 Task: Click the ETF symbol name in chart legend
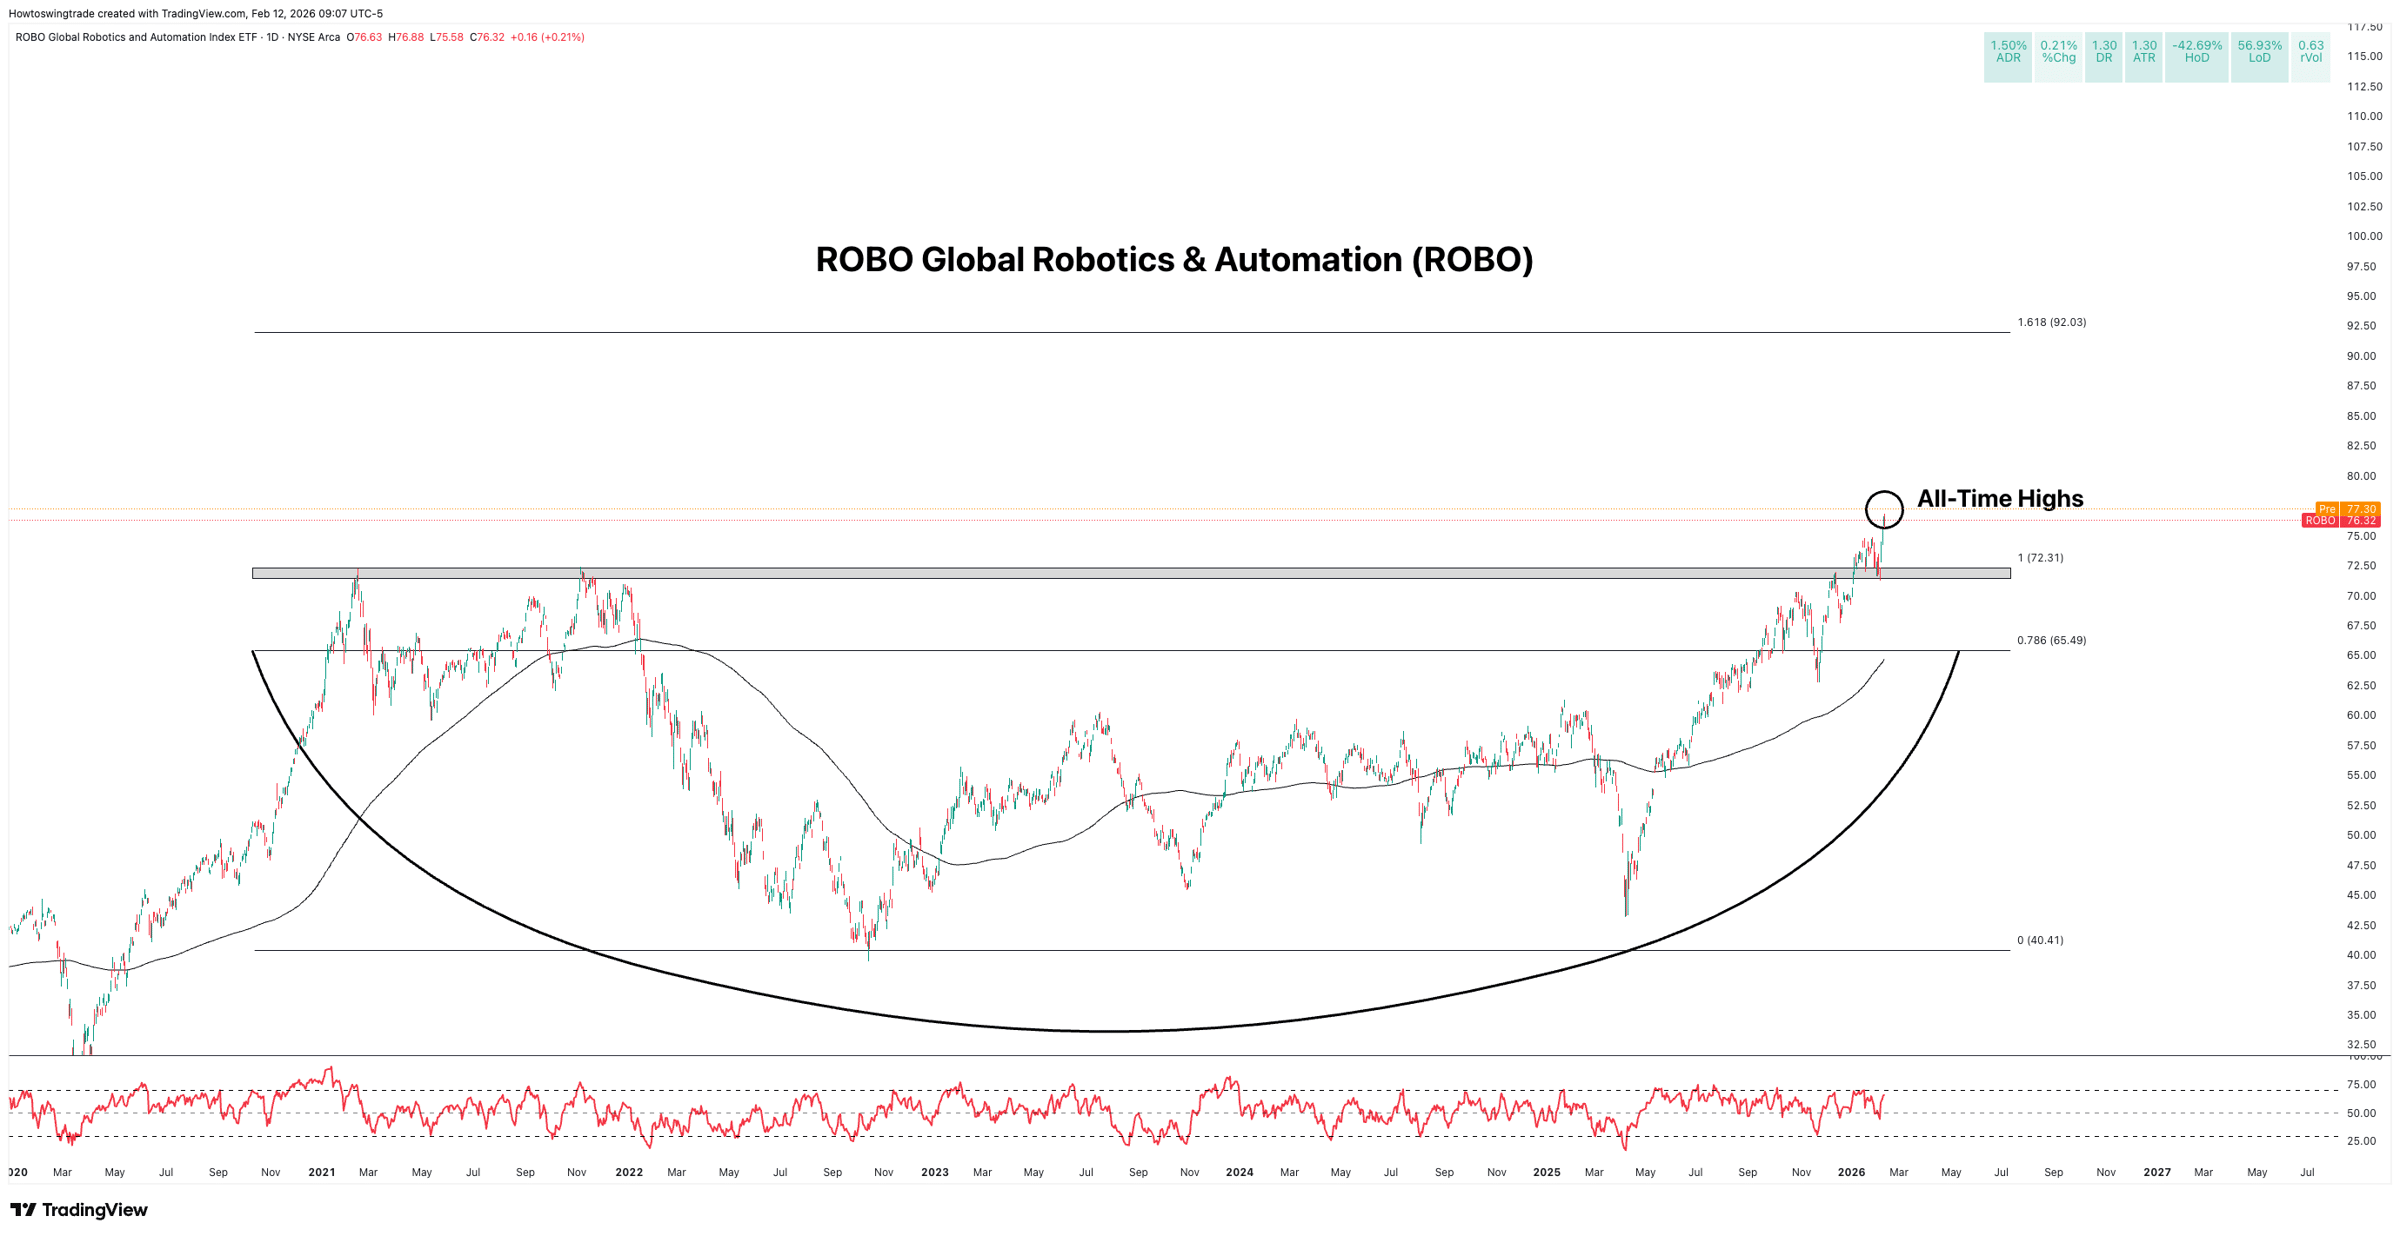pos(136,37)
